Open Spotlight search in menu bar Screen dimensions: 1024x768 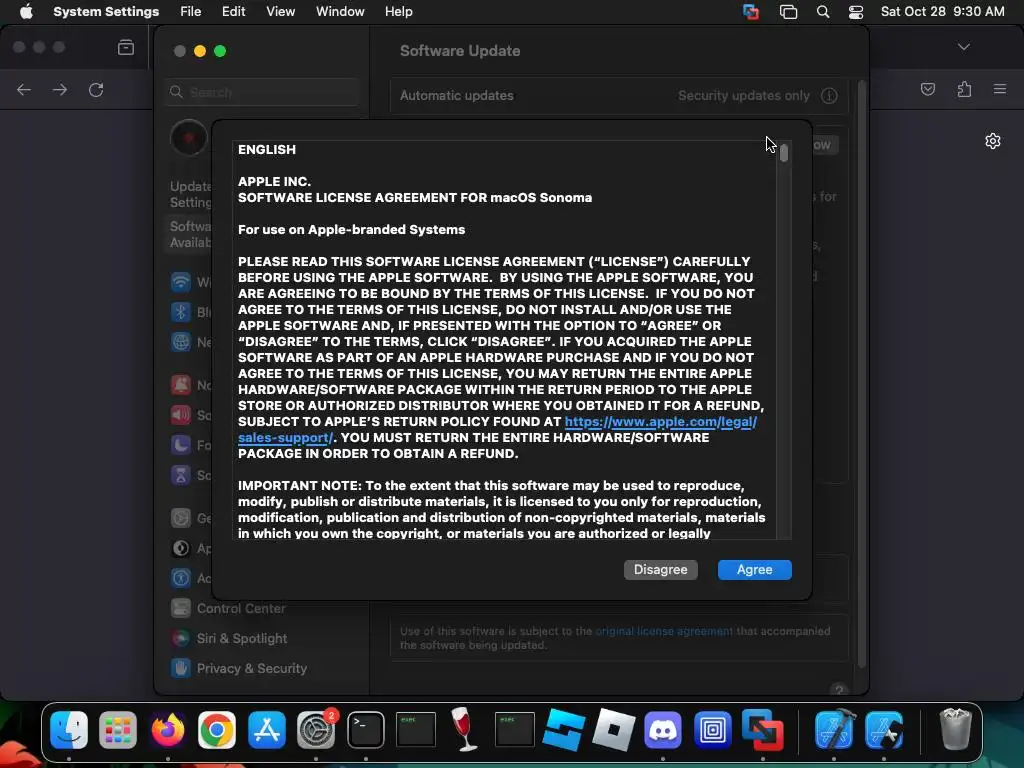[x=823, y=12]
